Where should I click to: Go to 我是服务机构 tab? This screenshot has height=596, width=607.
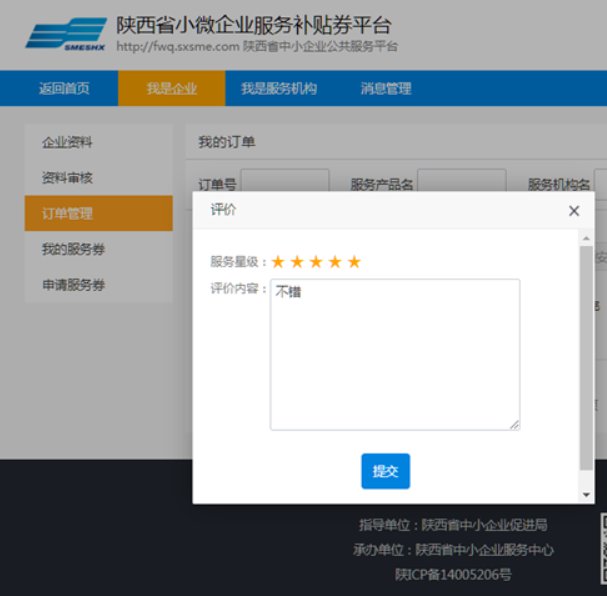tap(278, 89)
